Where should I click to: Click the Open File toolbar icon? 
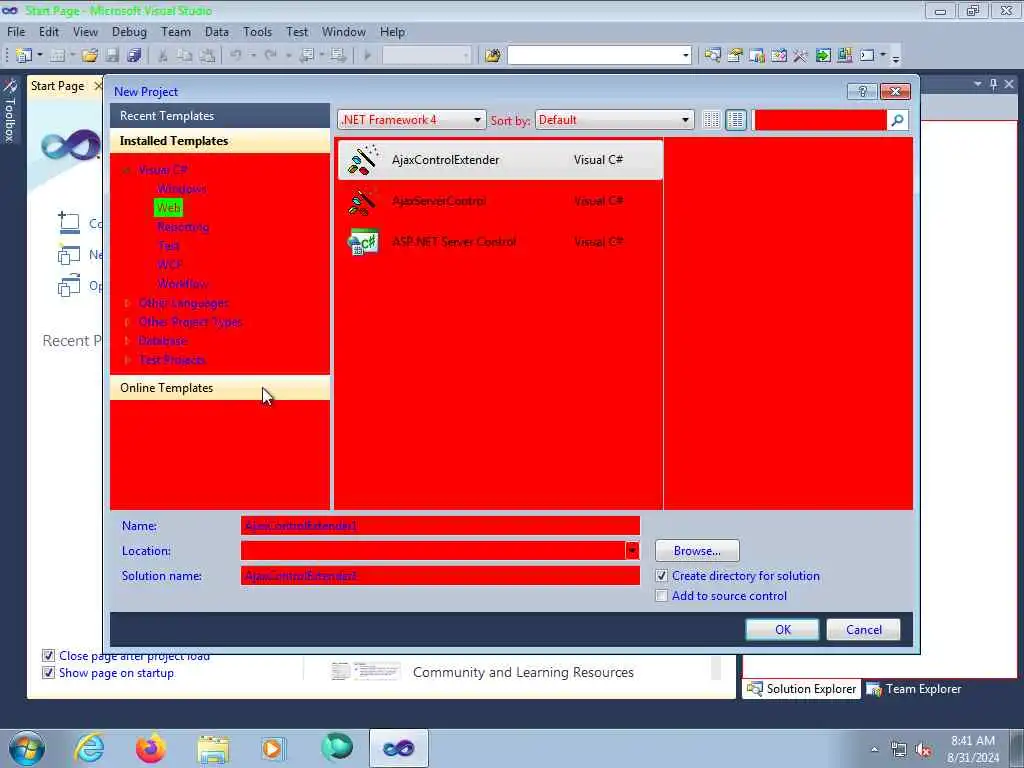90,56
